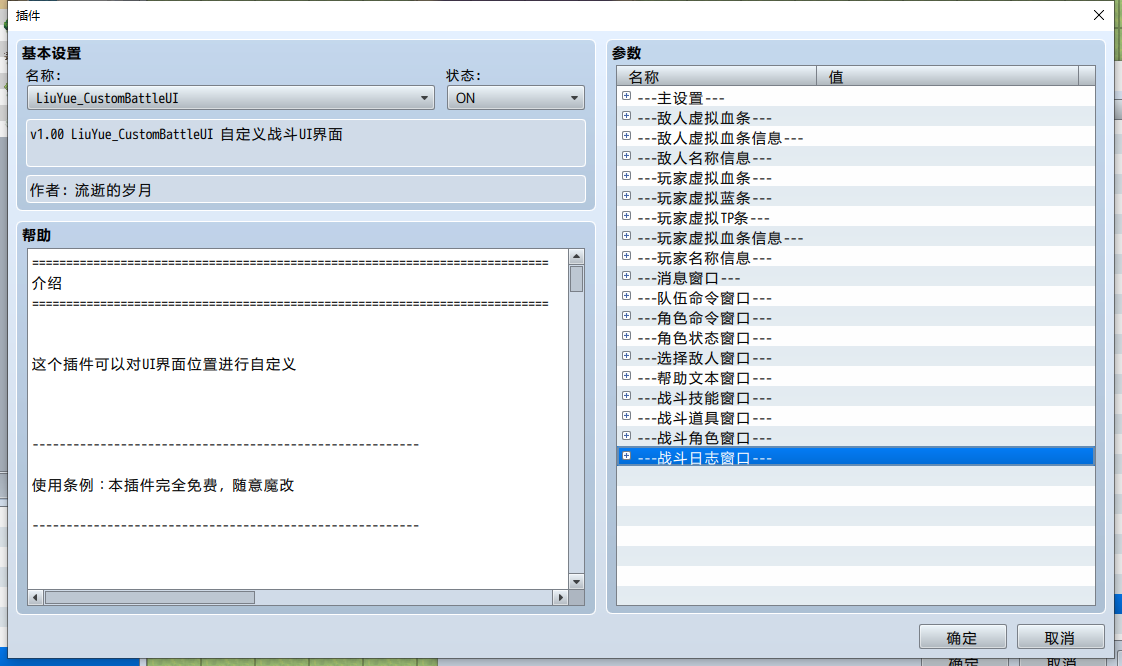The width and height of the screenshot is (1122, 666).
Task: Expand the ---战斗角色窗口--- group
Action: [x=626, y=436]
